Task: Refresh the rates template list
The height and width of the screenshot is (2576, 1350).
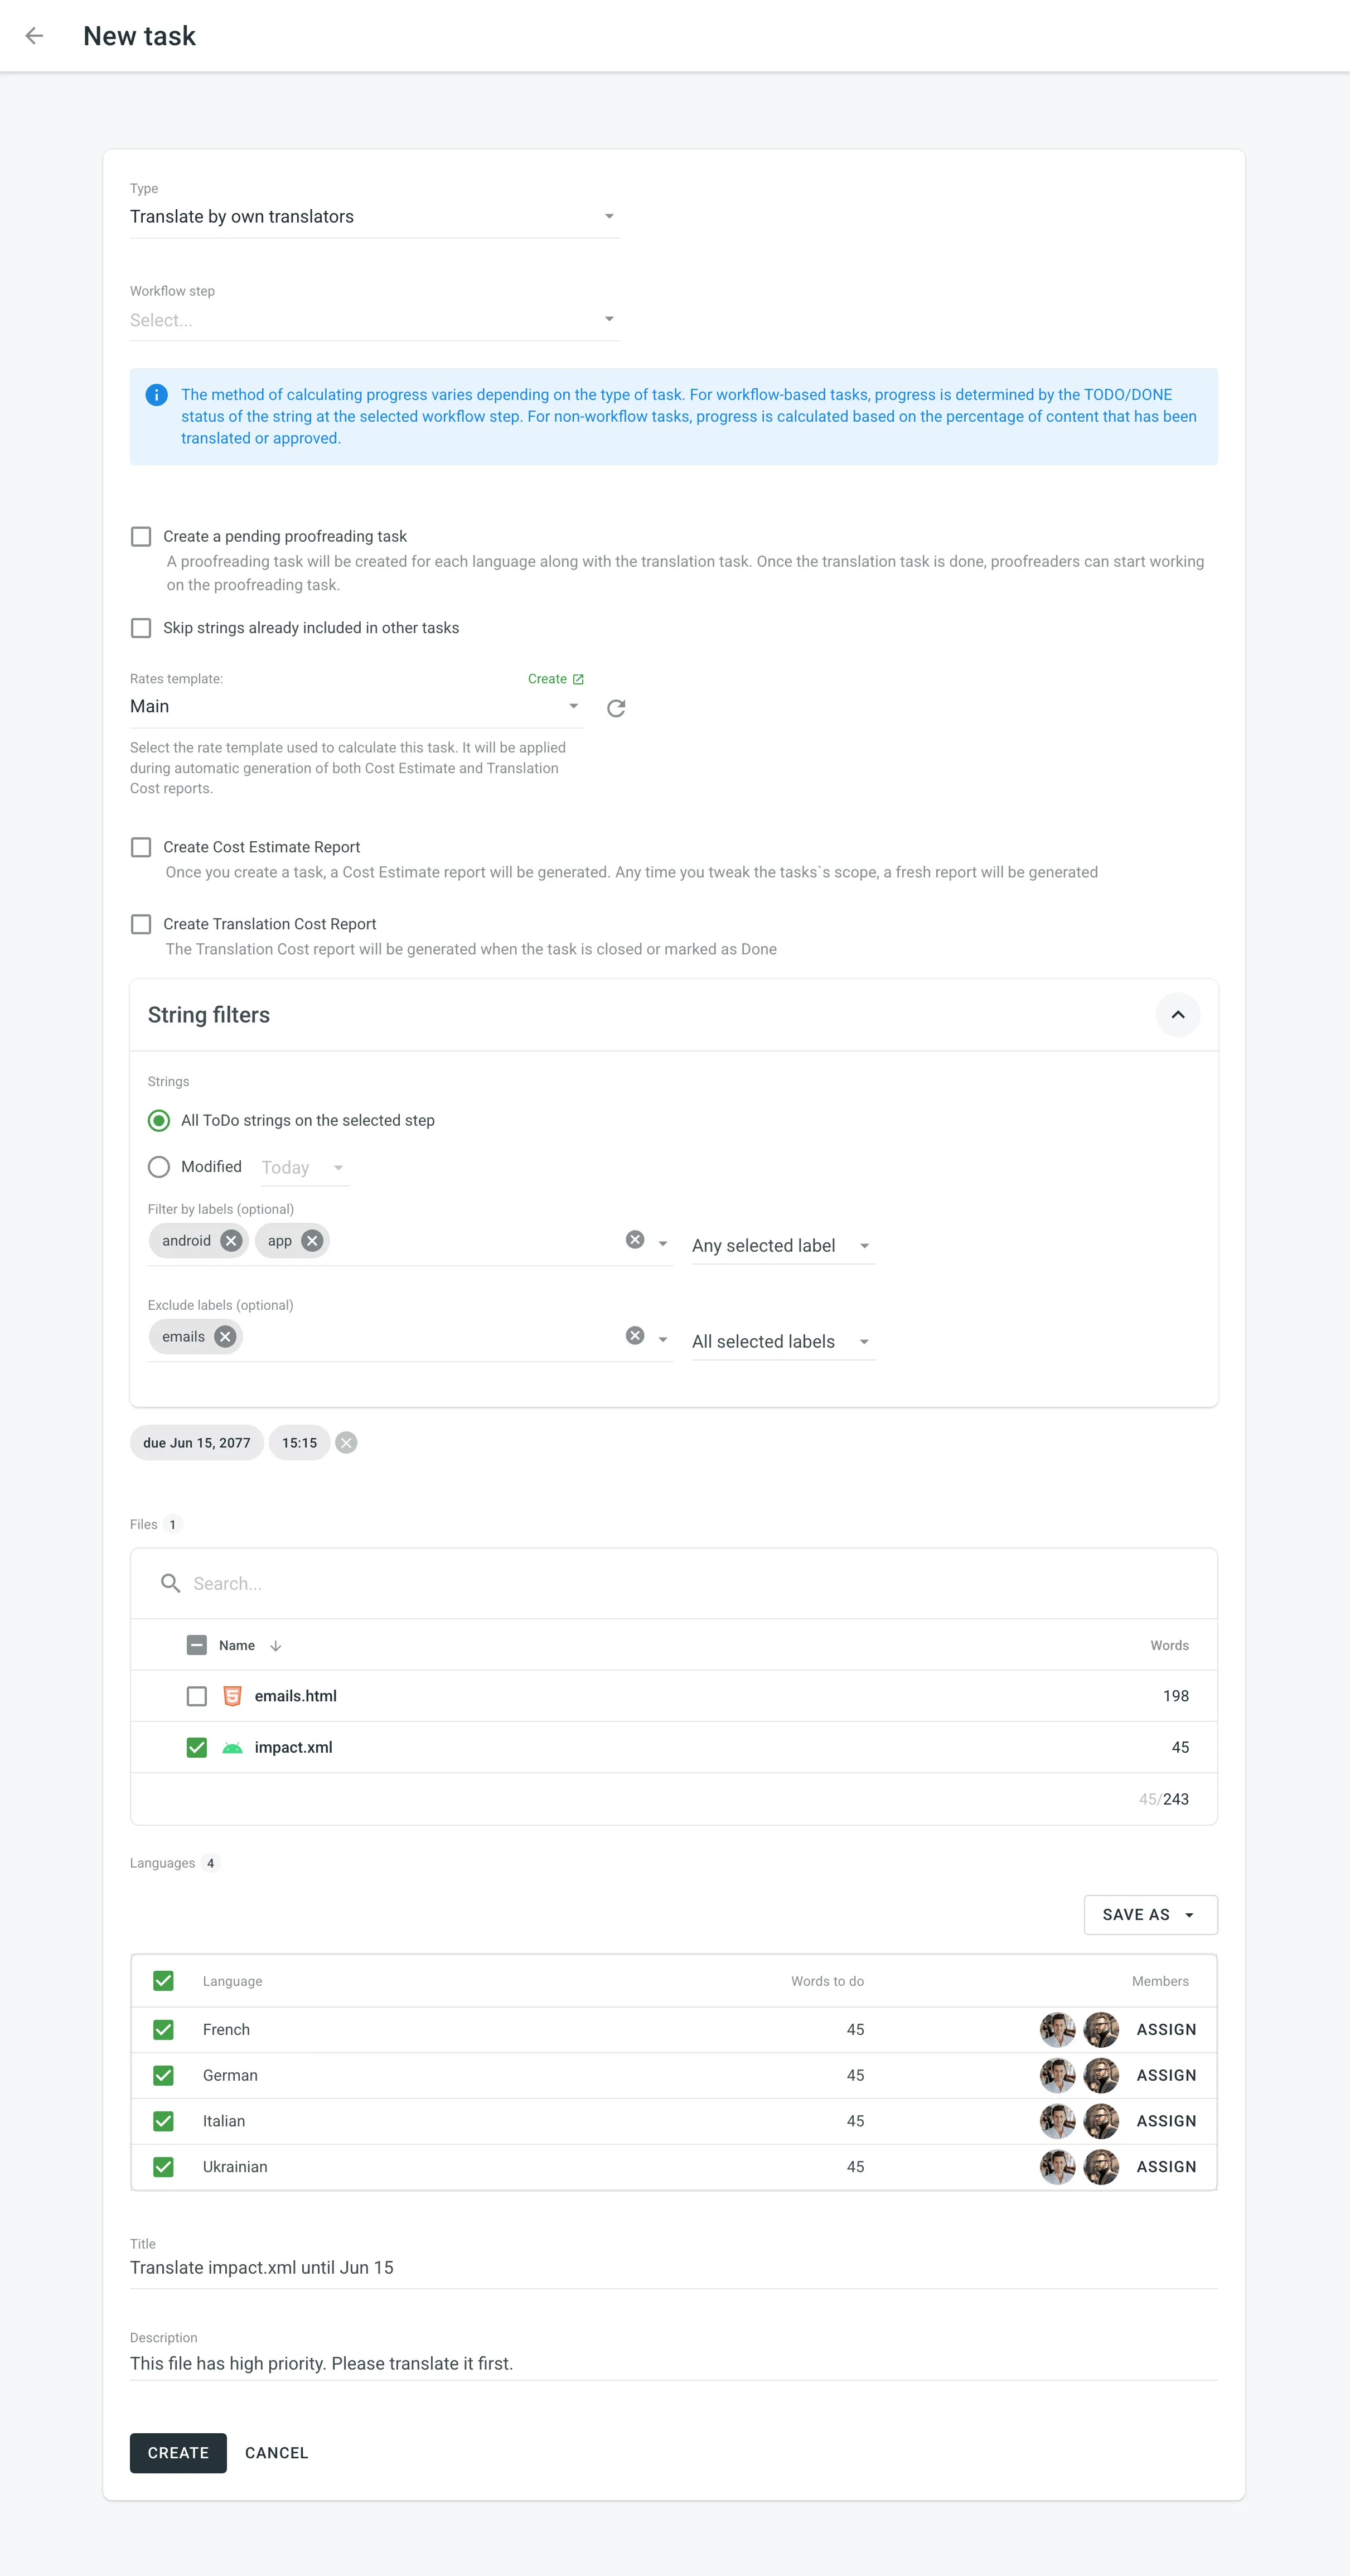Action: point(615,707)
